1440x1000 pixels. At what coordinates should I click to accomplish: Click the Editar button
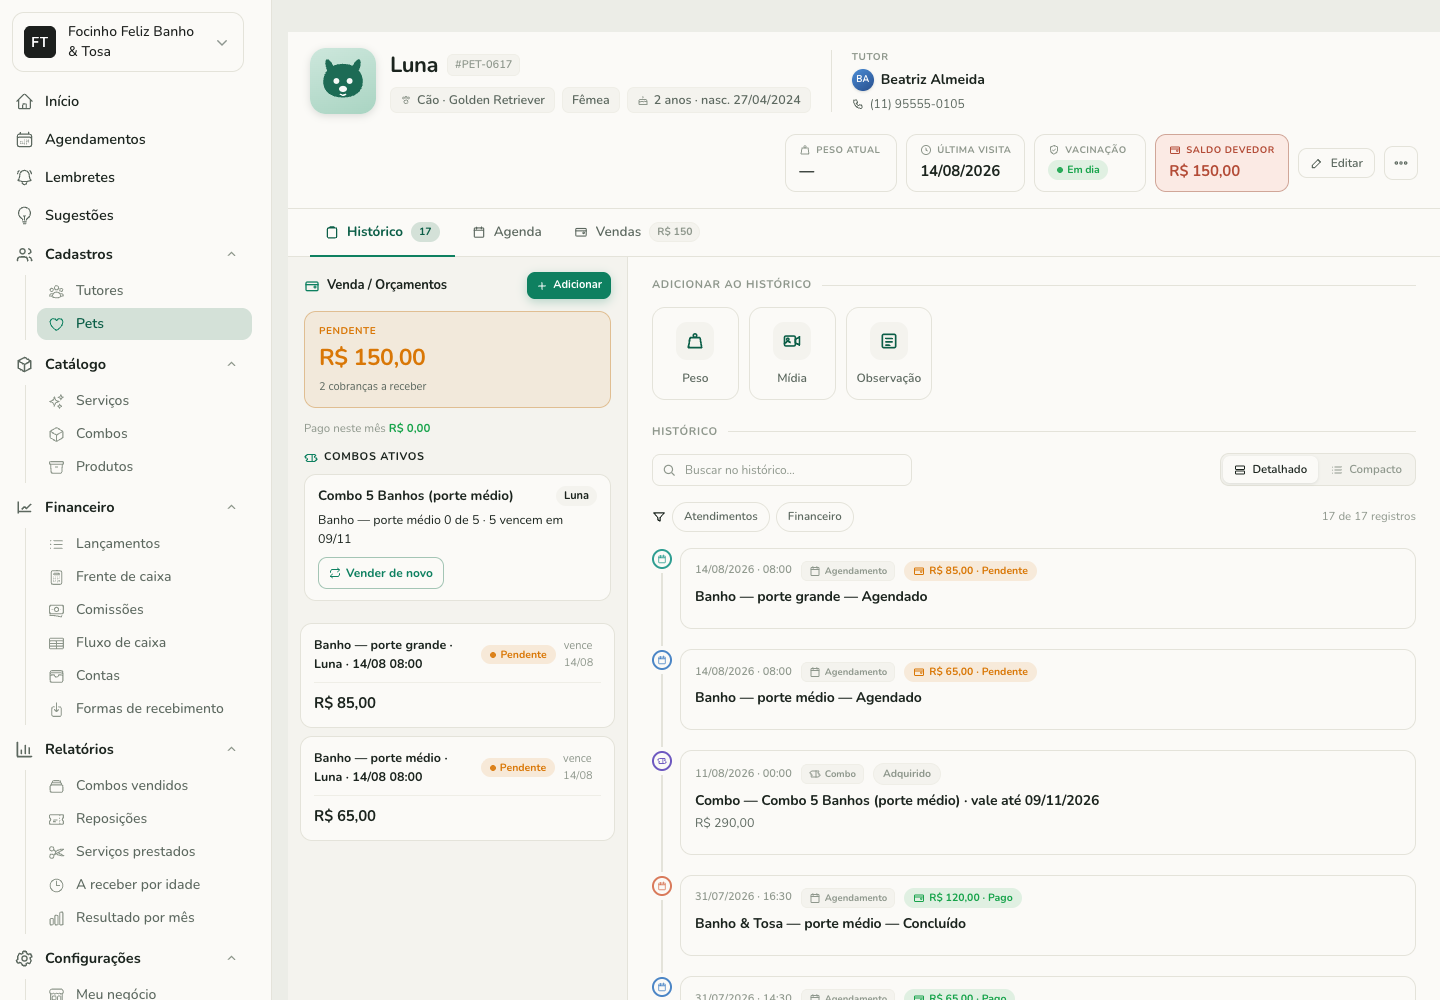click(x=1337, y=163)
